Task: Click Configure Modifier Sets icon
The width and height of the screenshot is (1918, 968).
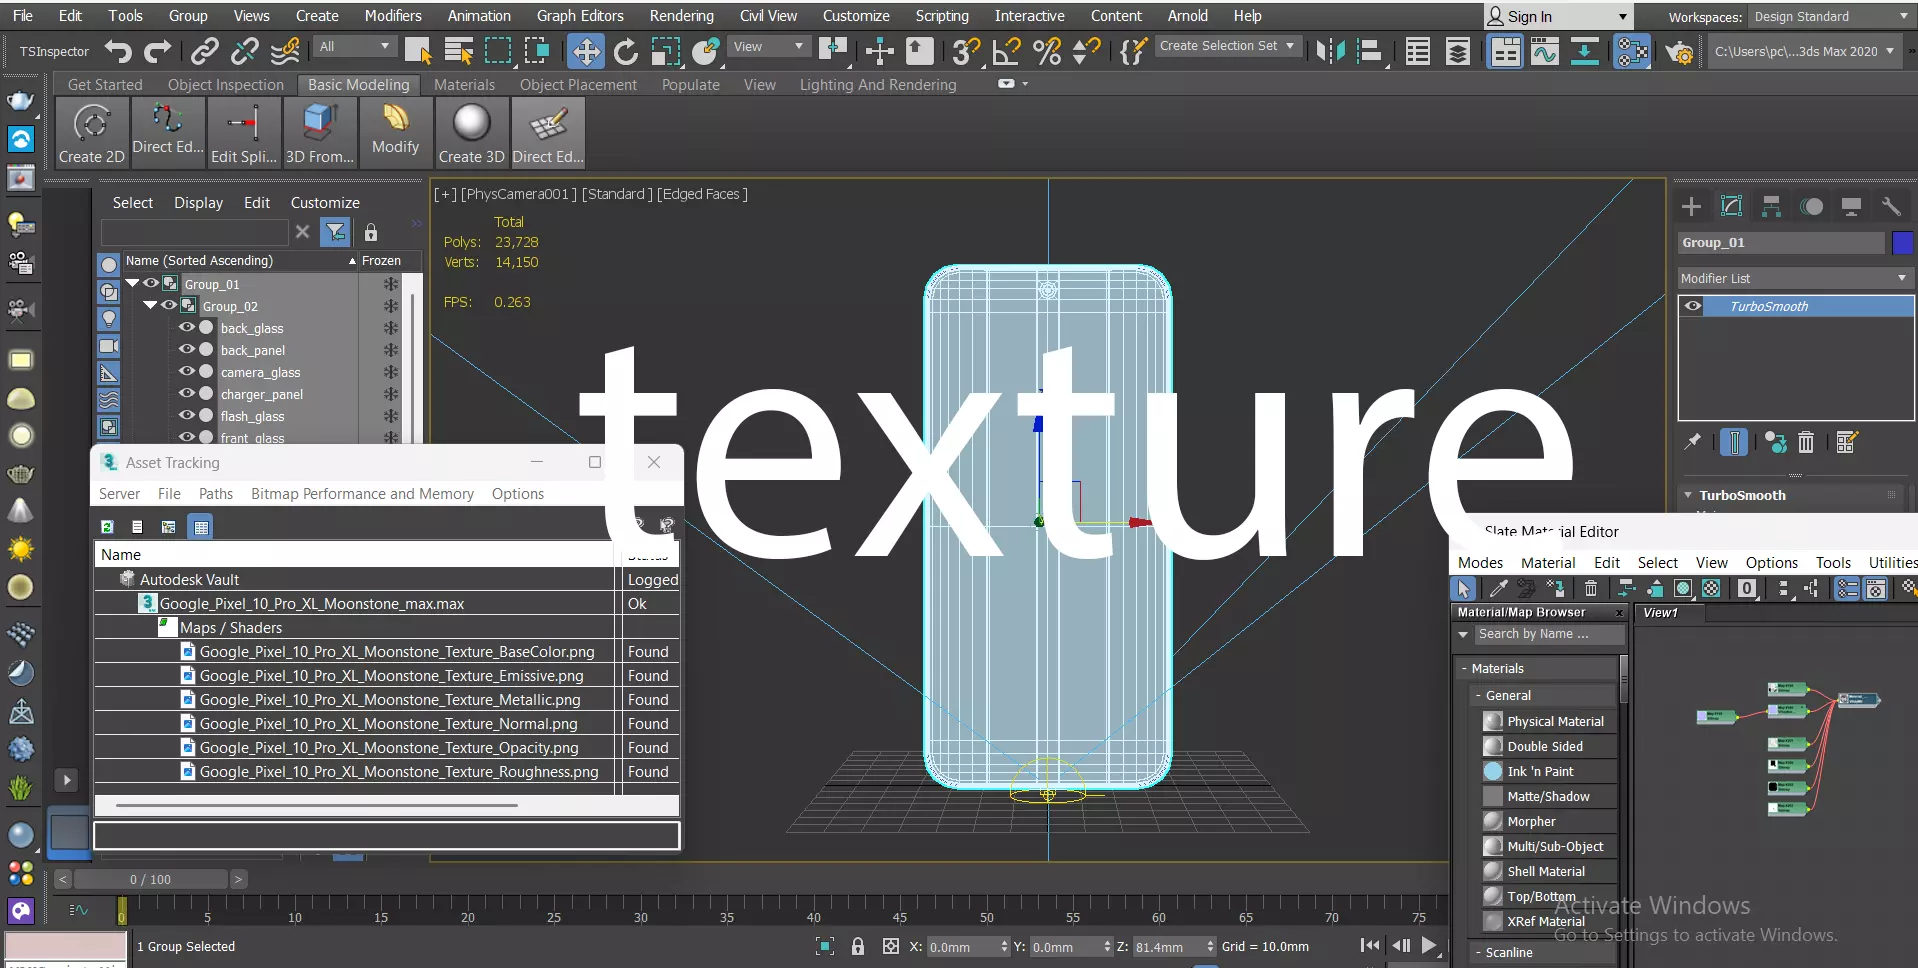Action: (1846, 442)
